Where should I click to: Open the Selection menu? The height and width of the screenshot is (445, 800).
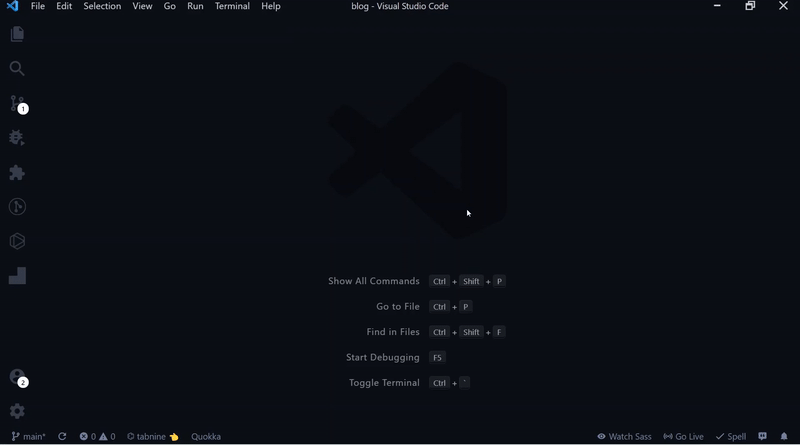102,6
